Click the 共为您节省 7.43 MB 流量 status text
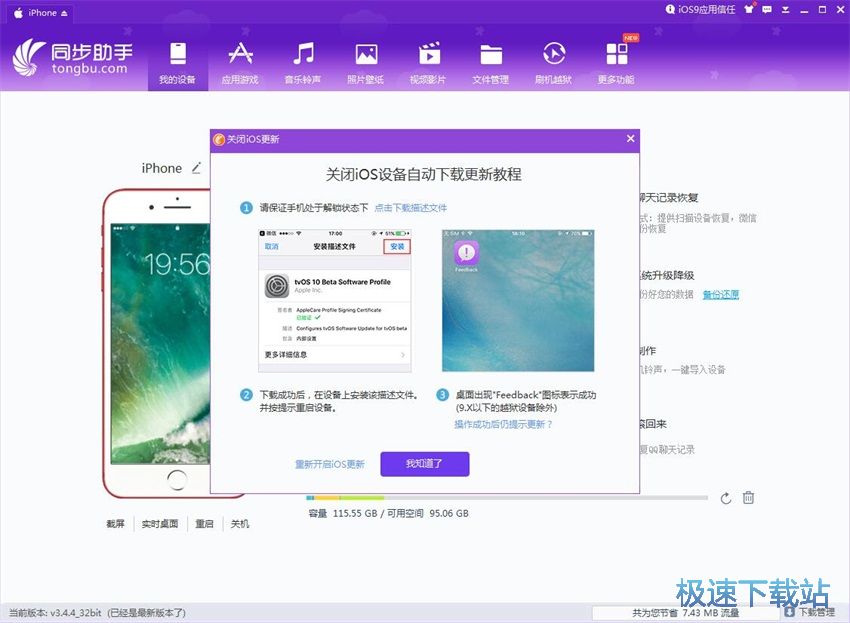Image resolution: width=850 pixels, height=623 pixels. click(x=685, y=613)
